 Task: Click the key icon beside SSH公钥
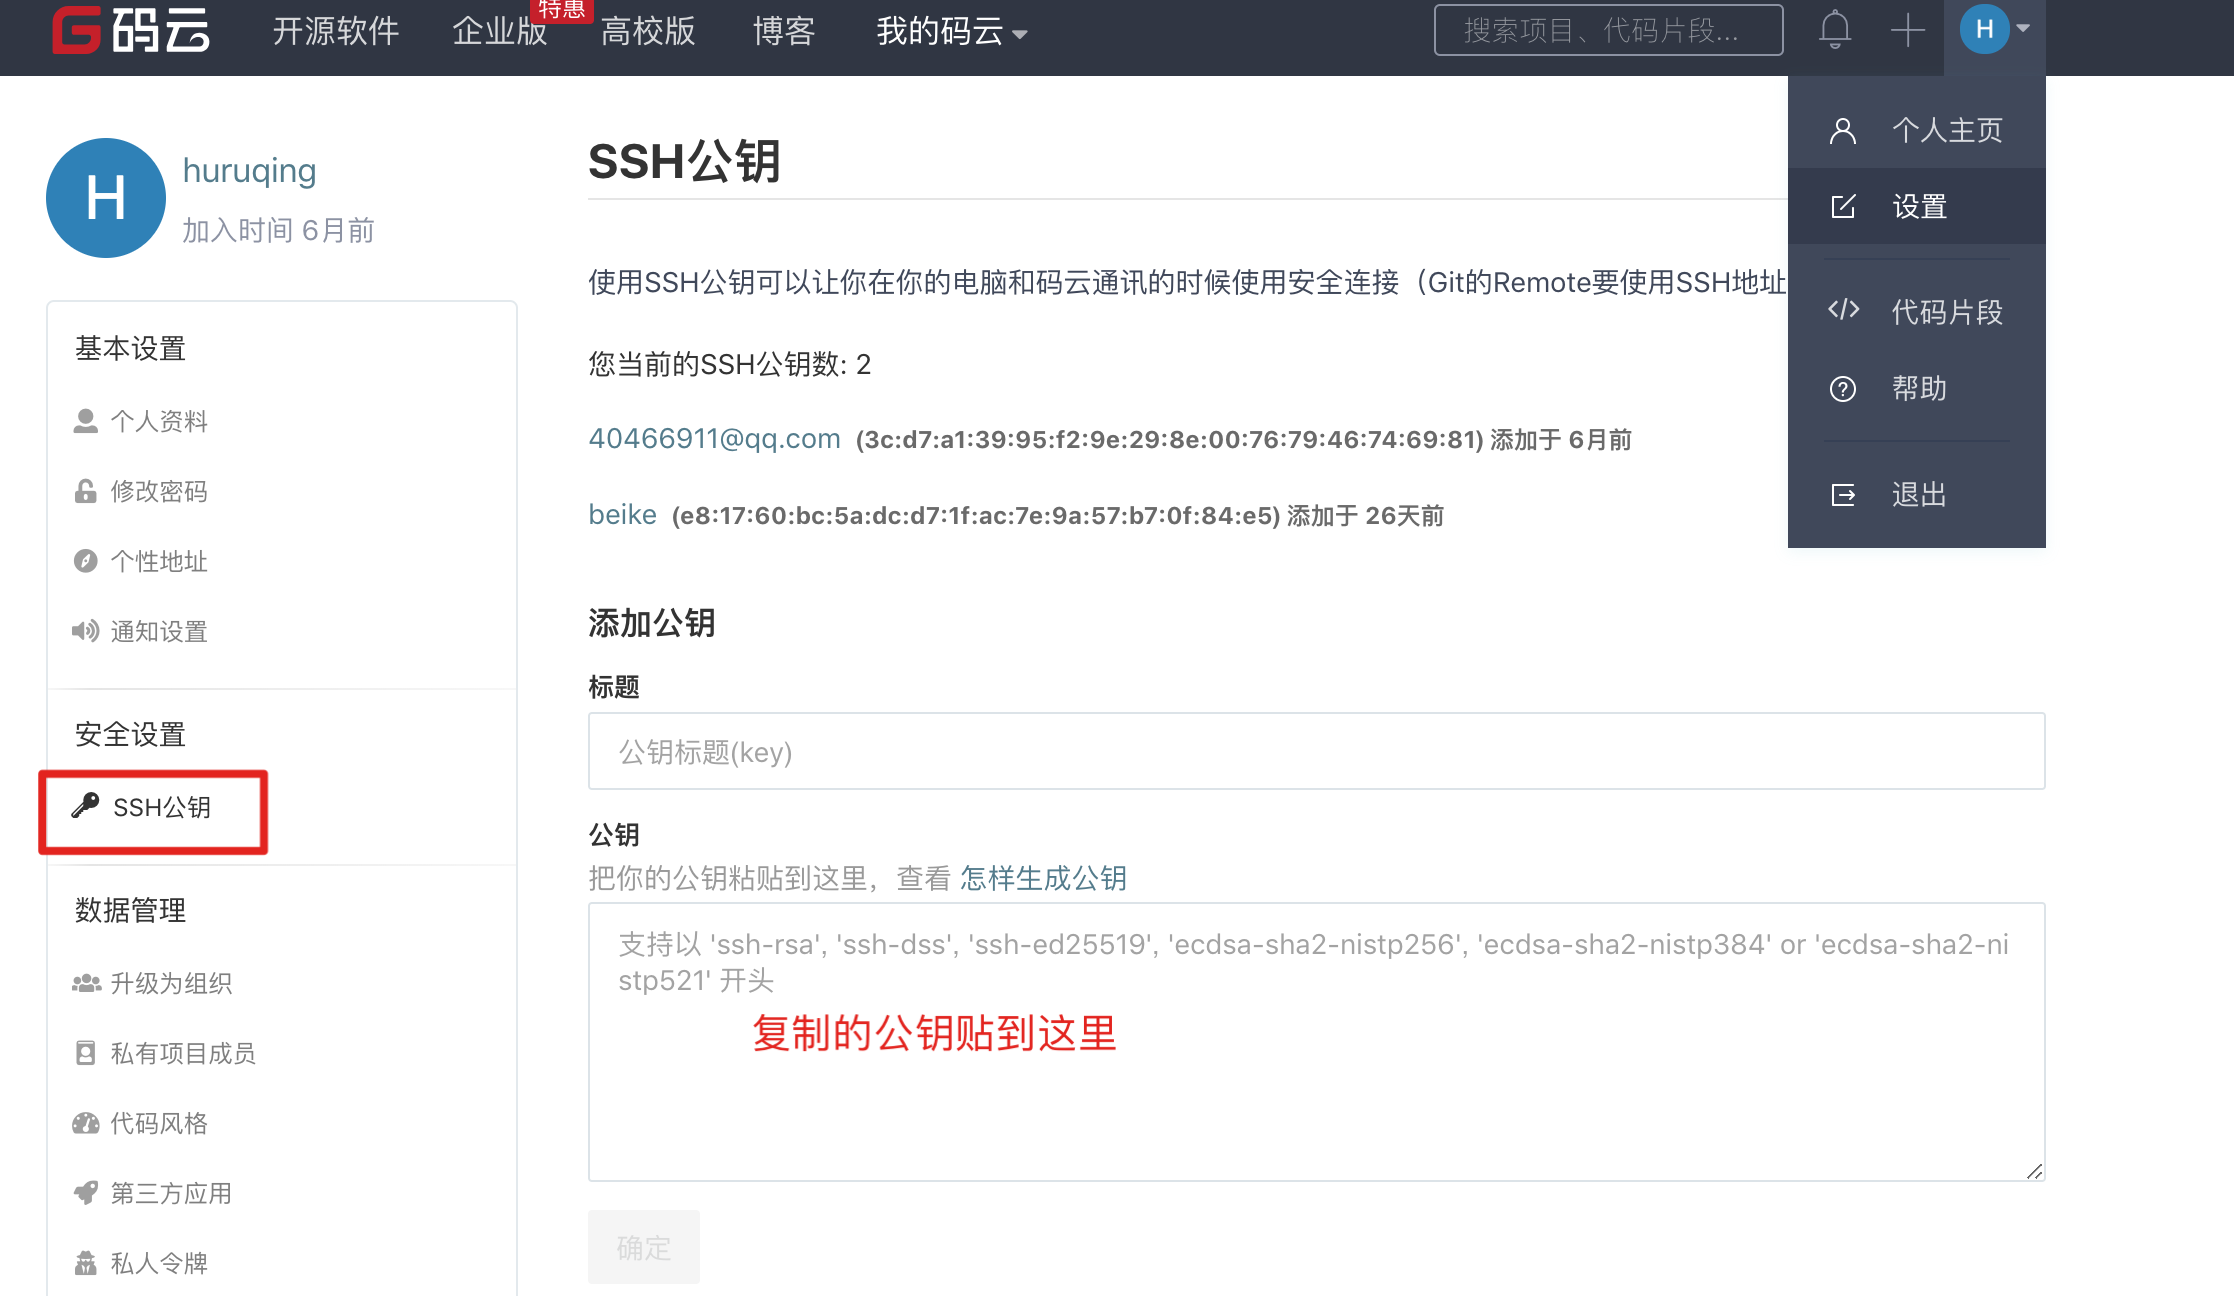tap(86, 805)
